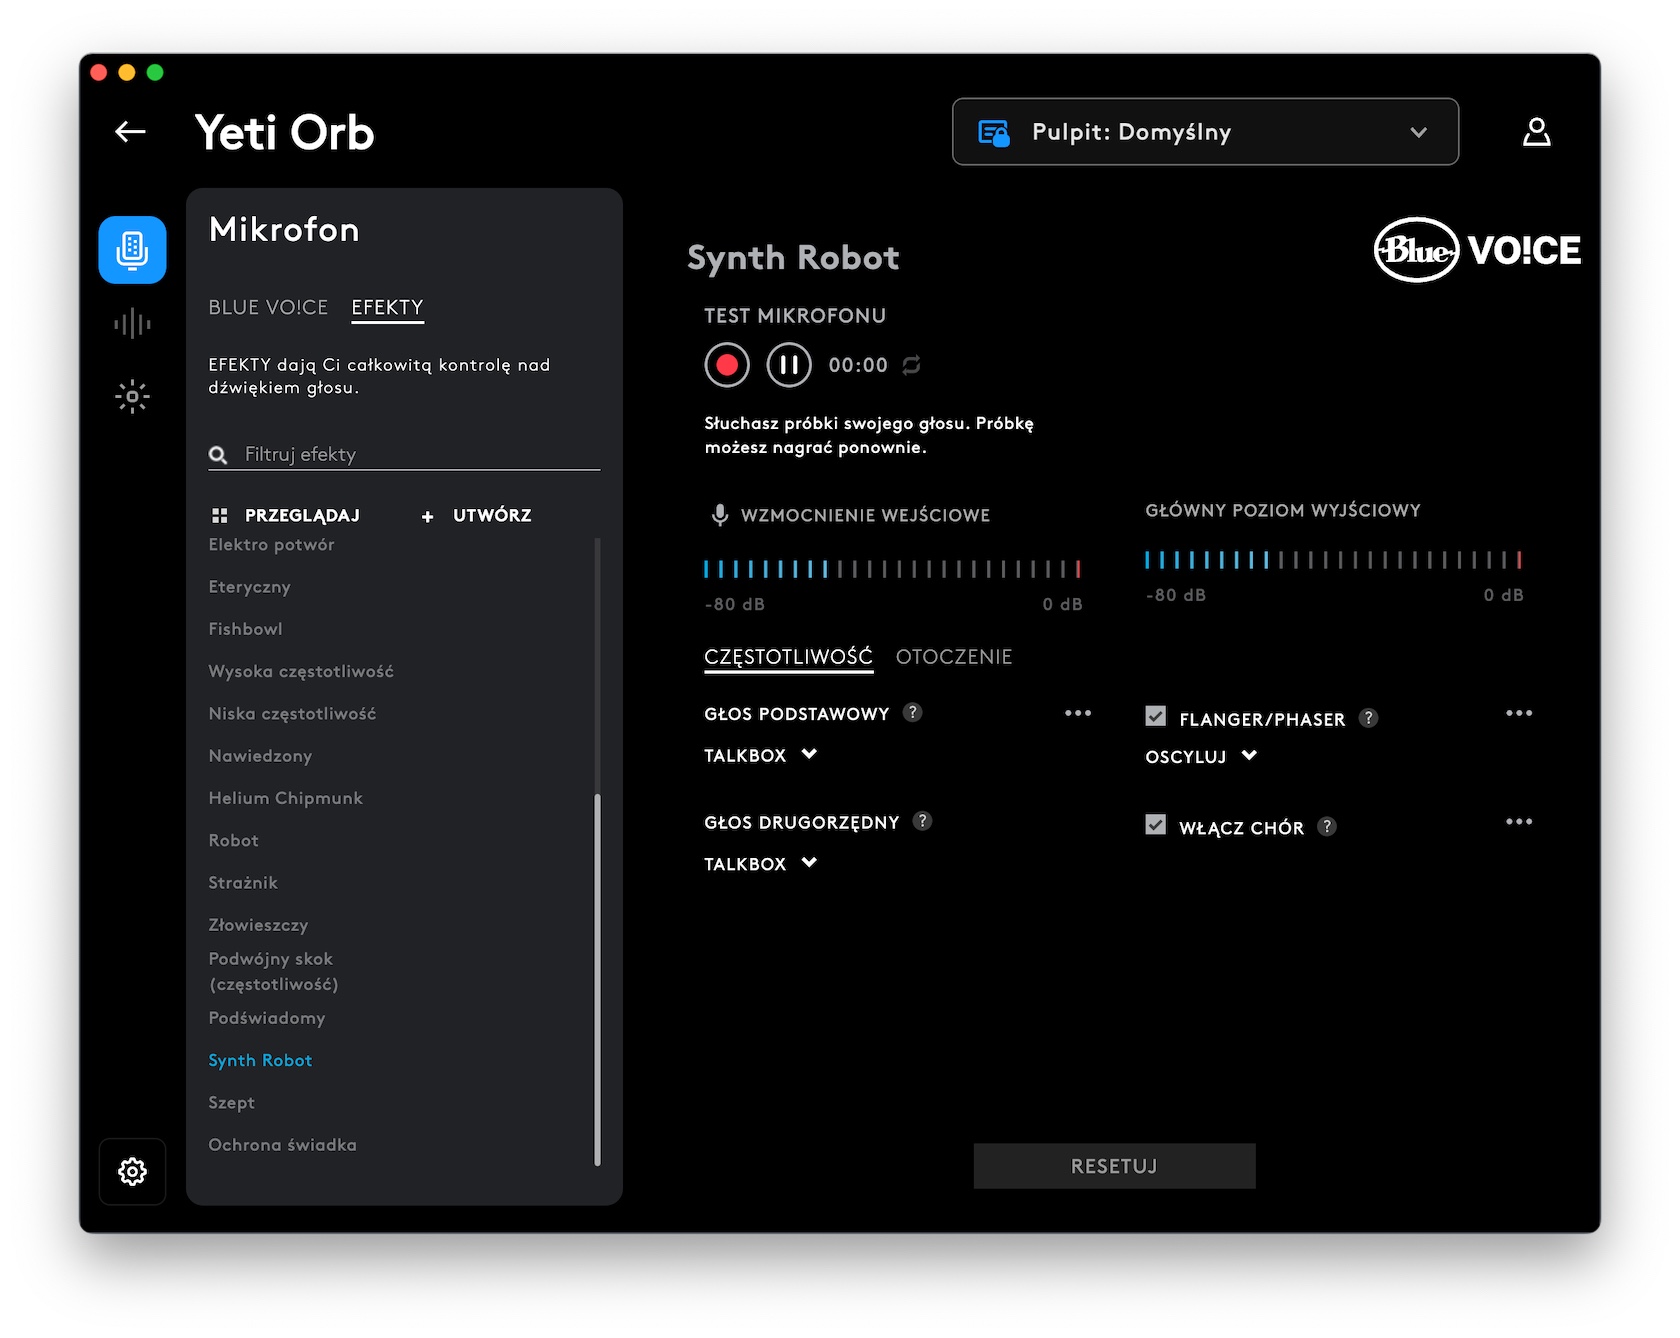The image size is (1680, 1338).
Task: Open the user account profile icon
Action: [x=1536, y=132]
